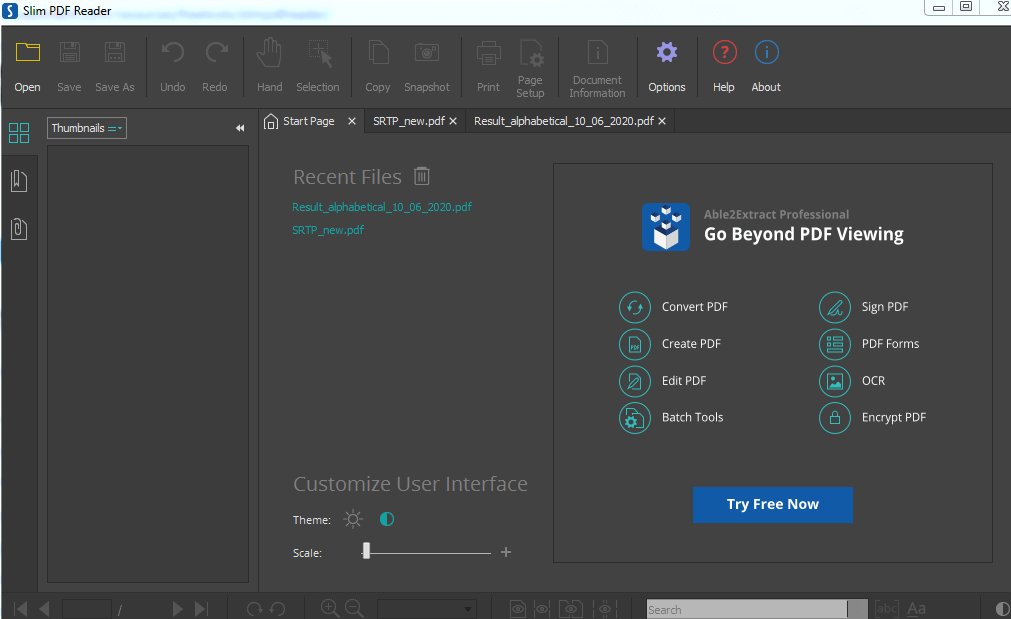The height and width of the screenshot is (619, 1011).
Task: Open the About info icon
Action: tap(767, 52)
